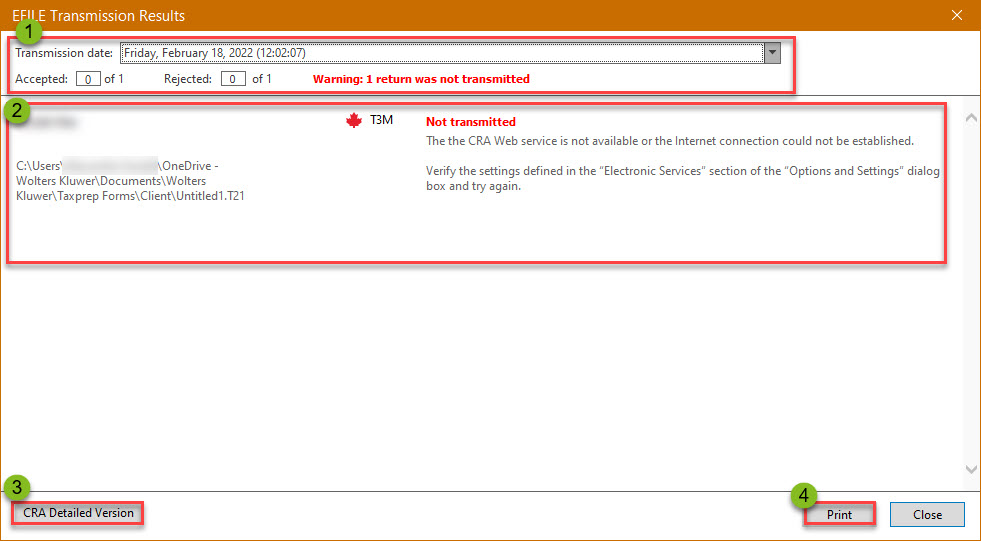Image resolution: width=981 pixels, height=541 pixels.
Task: Click the scrollbar down arrow
Action: (970, 468)
